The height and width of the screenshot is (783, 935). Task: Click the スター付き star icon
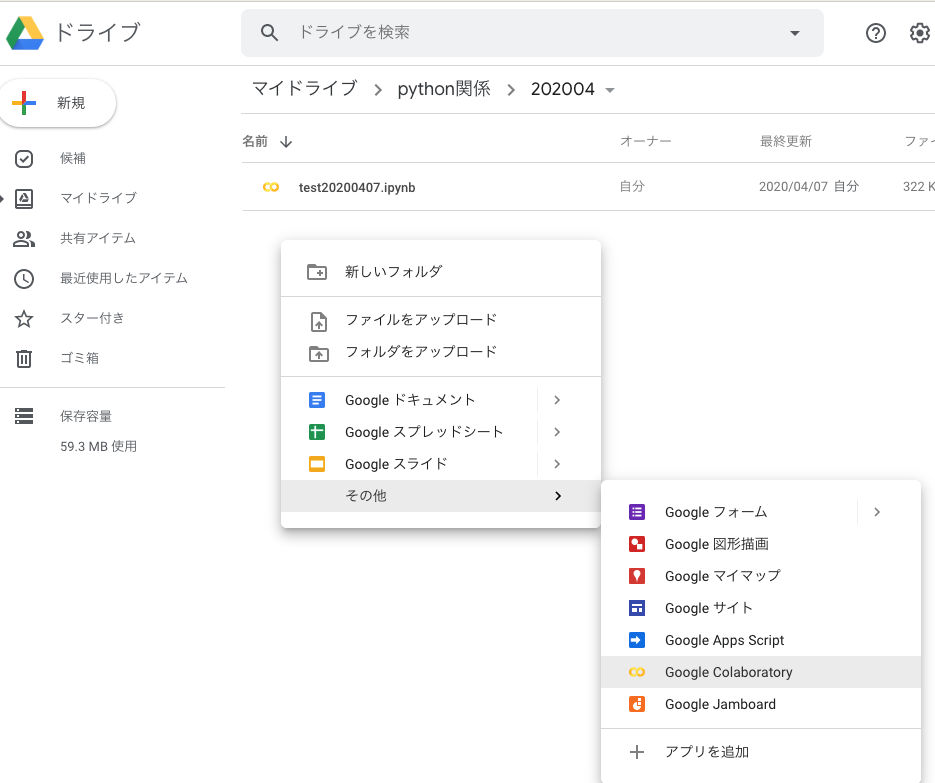(24, 318)
